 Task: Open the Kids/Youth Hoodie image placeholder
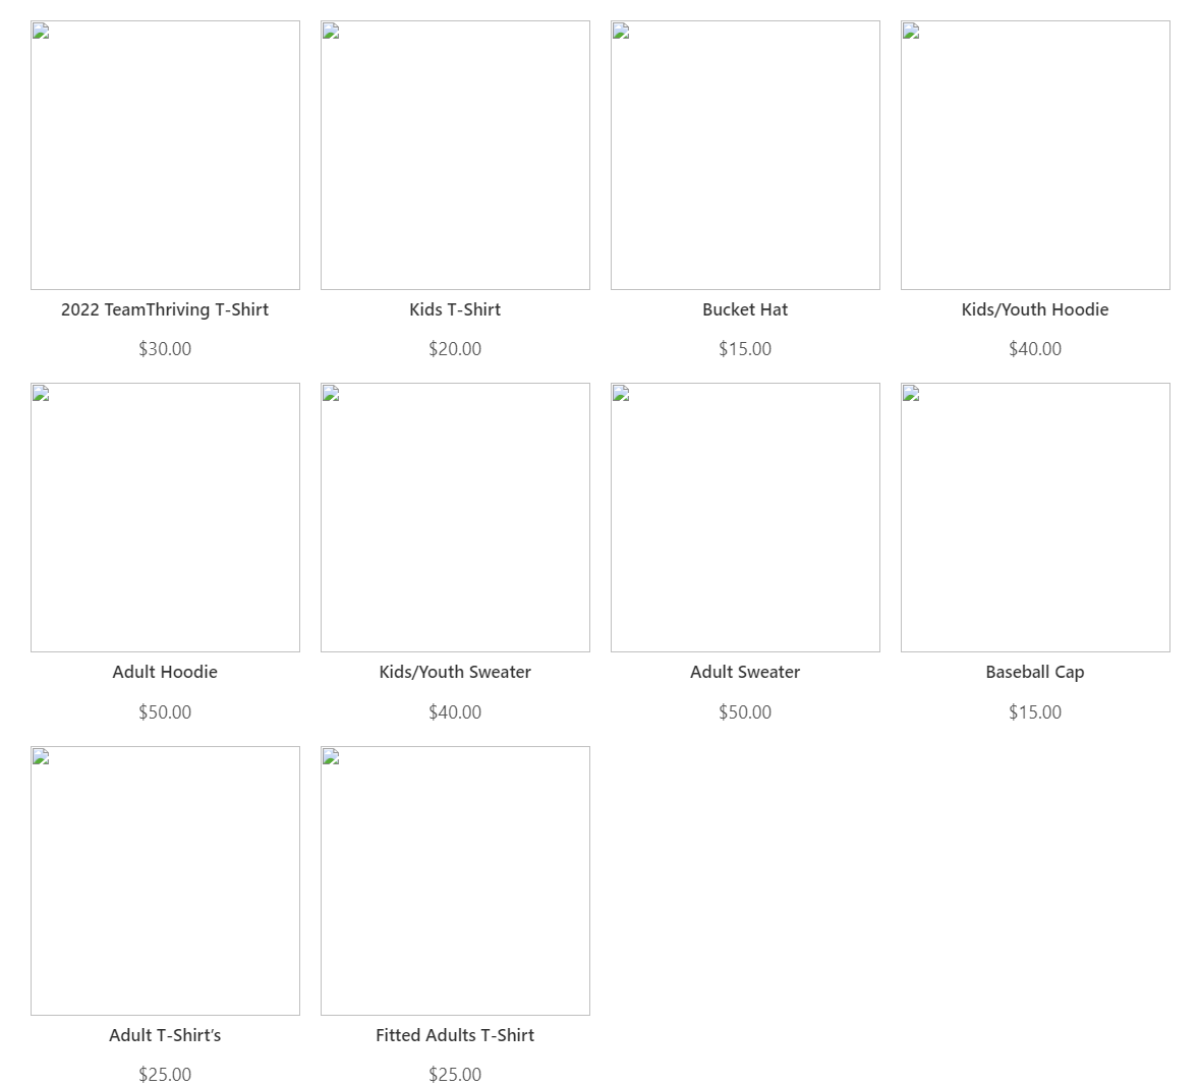click(x=1035, y=155)
